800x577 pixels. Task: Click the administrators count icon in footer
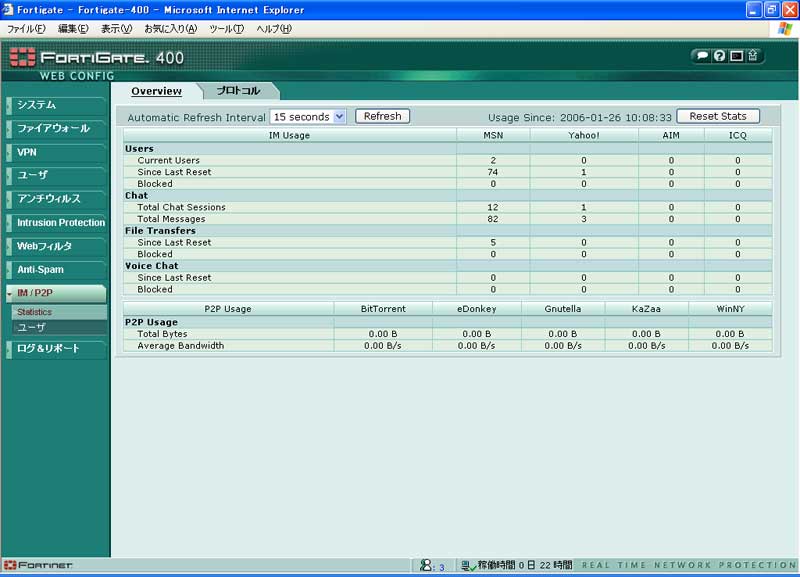(x=426, y=565)
